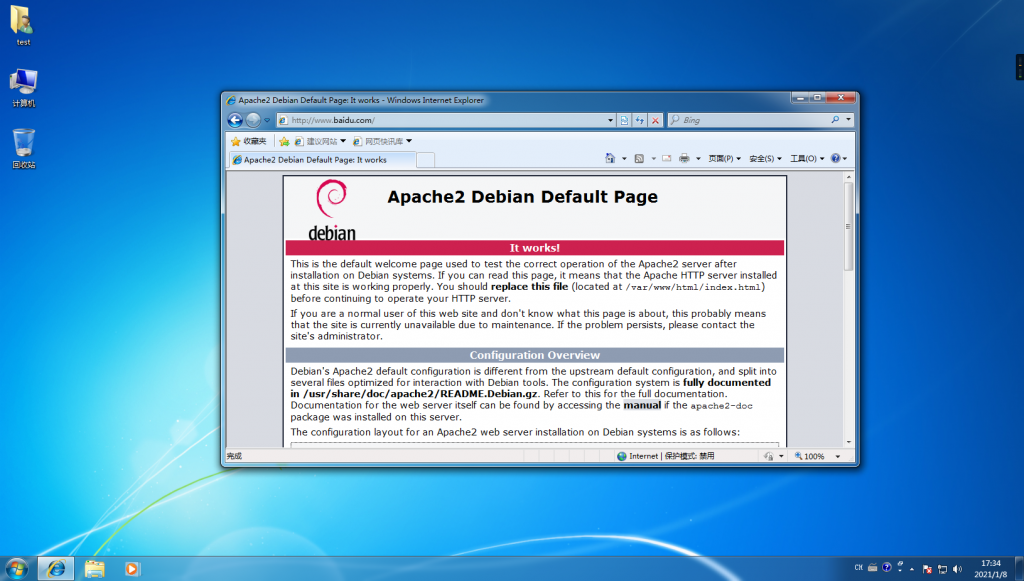The width and height of the screenshot is (1024, 581).
Task: Click the '完成' done status text
Action: tap(234, 456)
